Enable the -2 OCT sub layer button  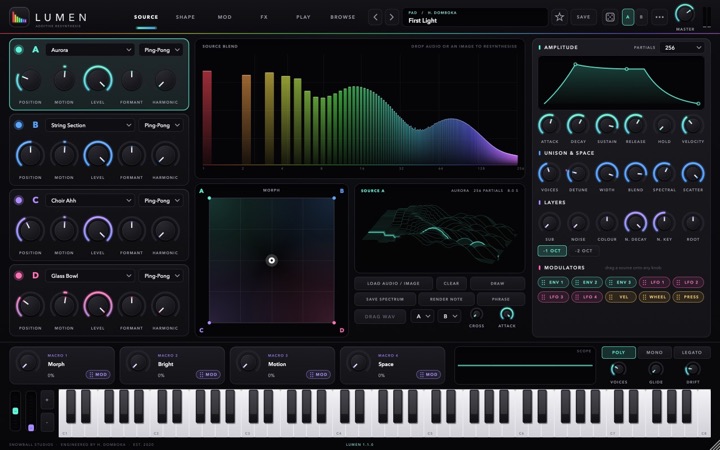pos(584,251)
